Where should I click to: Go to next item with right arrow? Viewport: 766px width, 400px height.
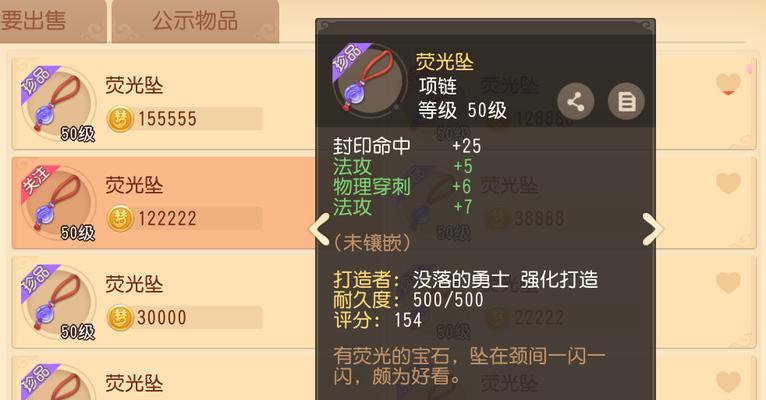652,229
